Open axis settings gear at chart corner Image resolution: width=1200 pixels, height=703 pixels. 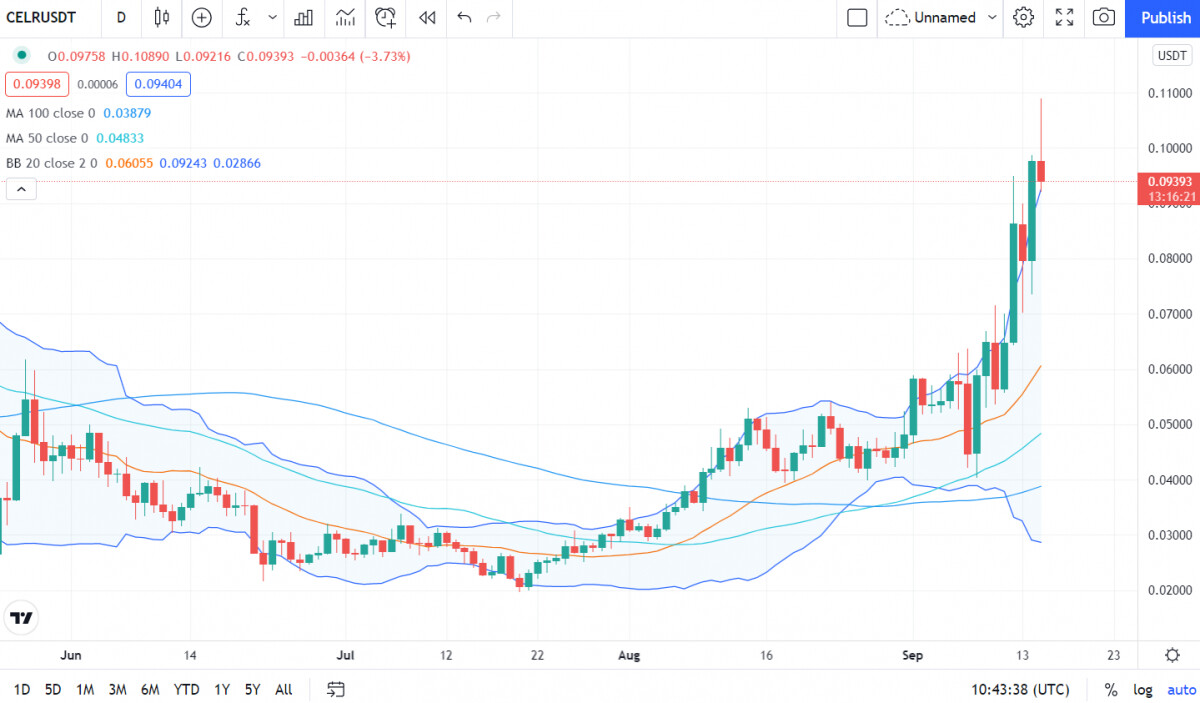[x=1172, y=655]
